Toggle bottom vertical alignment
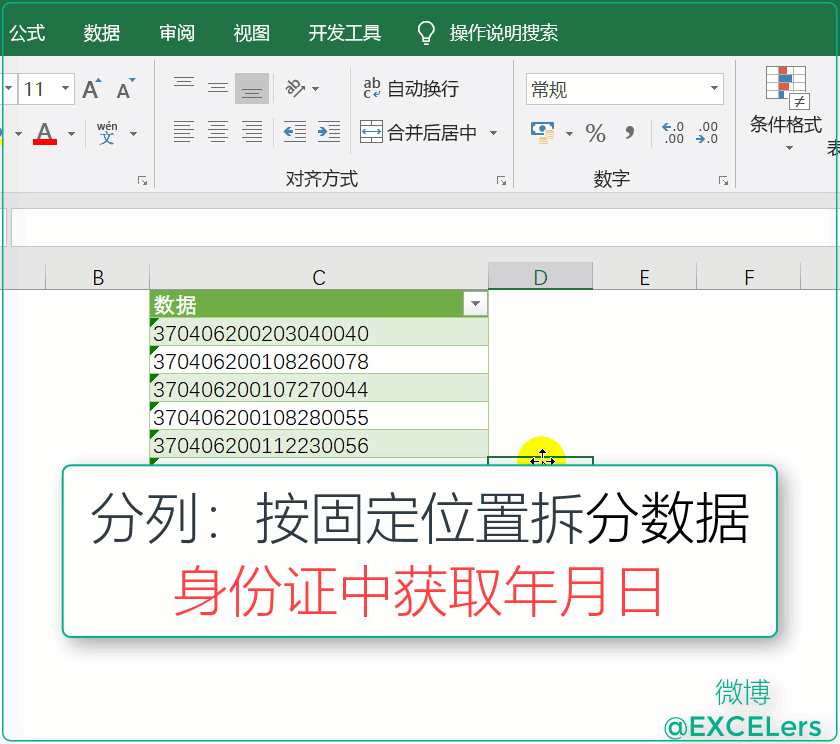 click(252, 89)
